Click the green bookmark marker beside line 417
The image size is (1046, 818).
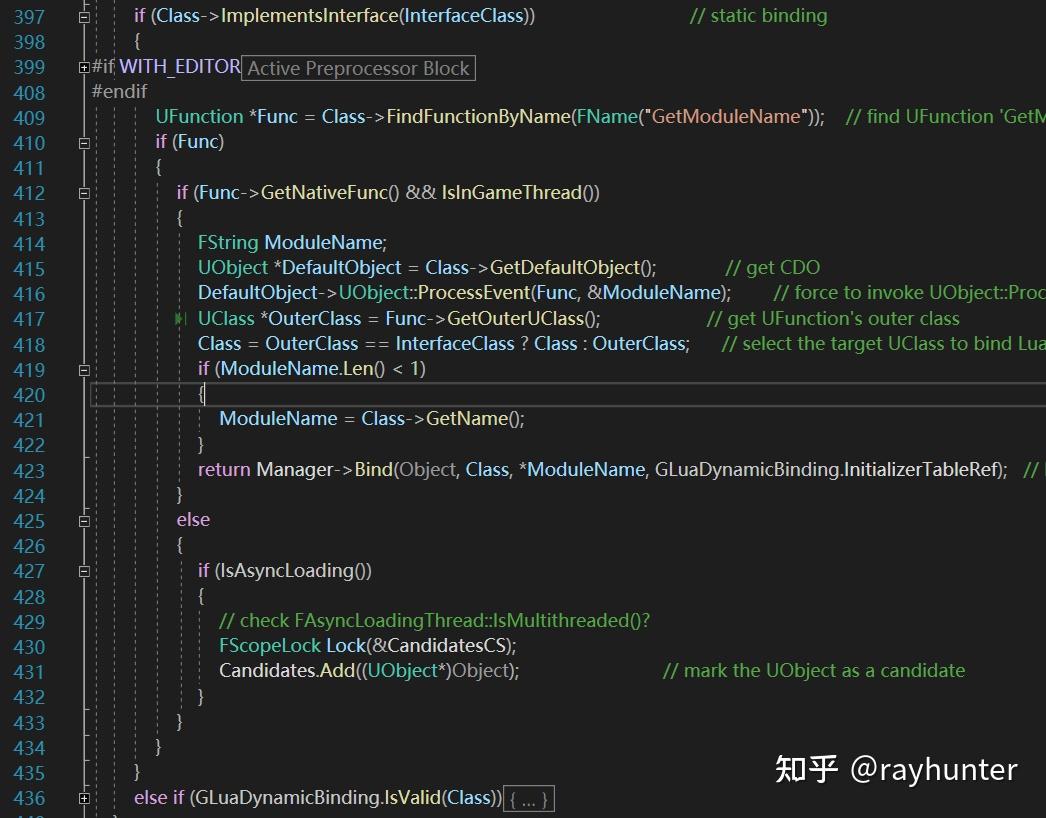181,318
